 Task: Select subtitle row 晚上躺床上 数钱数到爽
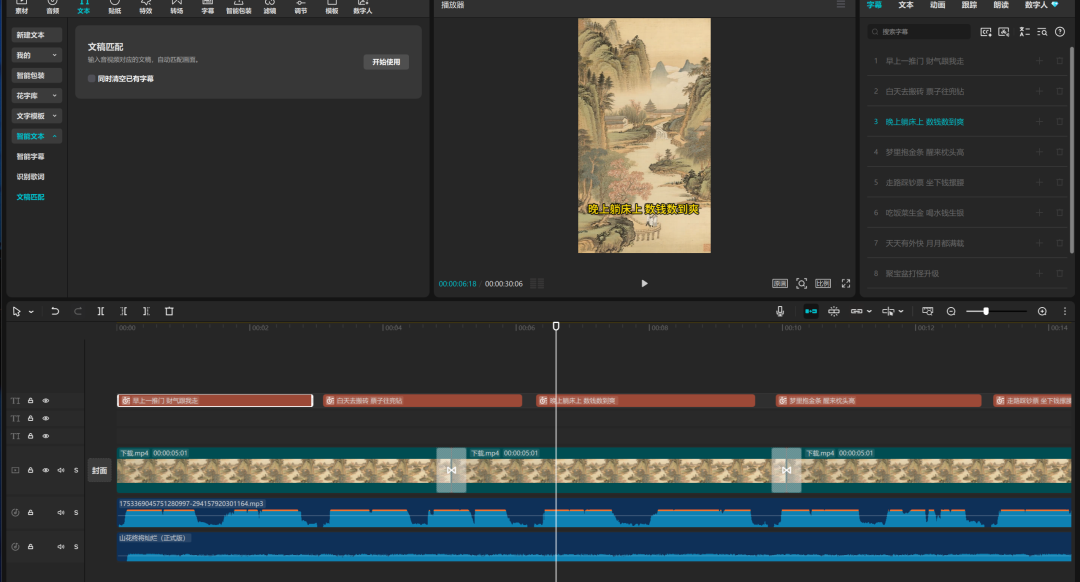point(967,121)
